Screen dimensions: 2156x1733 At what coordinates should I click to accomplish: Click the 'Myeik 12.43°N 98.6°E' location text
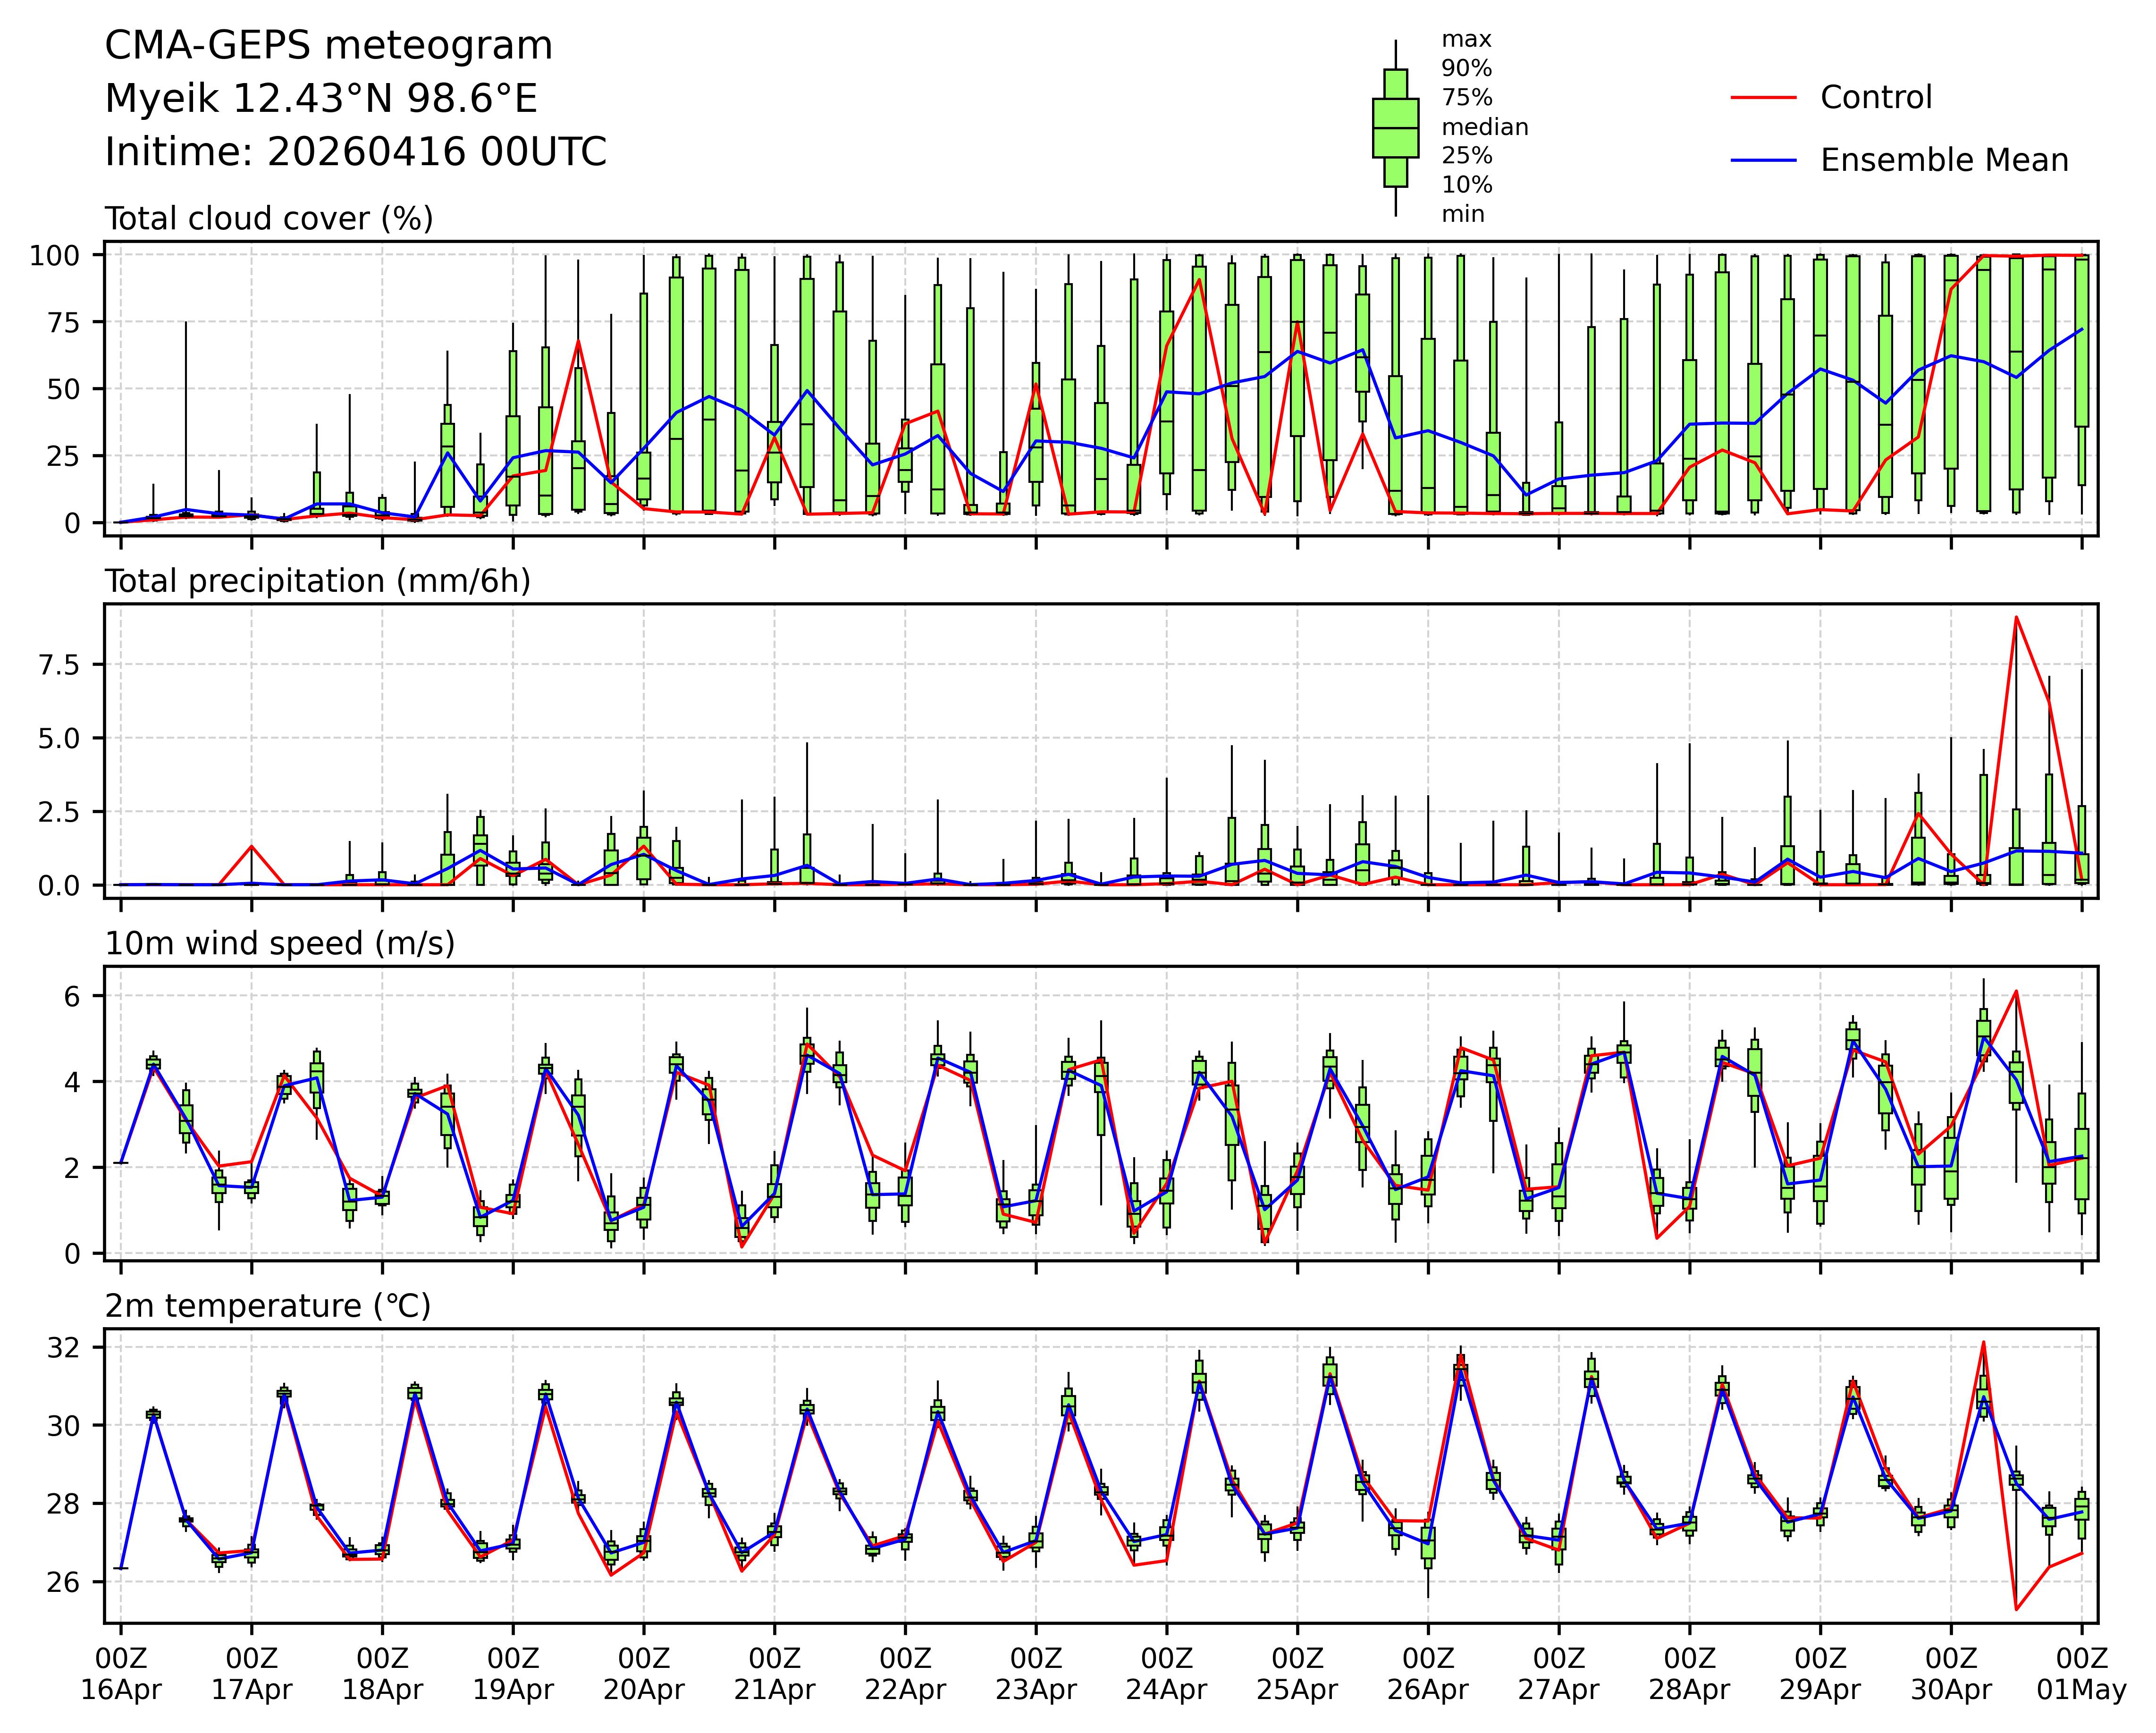tap(321, 99)
